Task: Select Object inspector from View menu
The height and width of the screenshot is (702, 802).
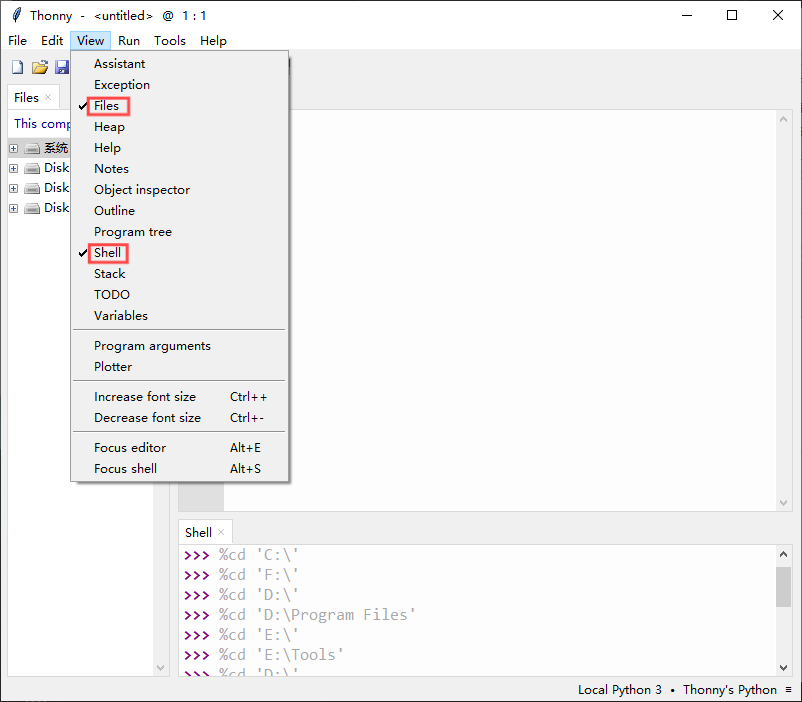Action: (x=142, y=190)
